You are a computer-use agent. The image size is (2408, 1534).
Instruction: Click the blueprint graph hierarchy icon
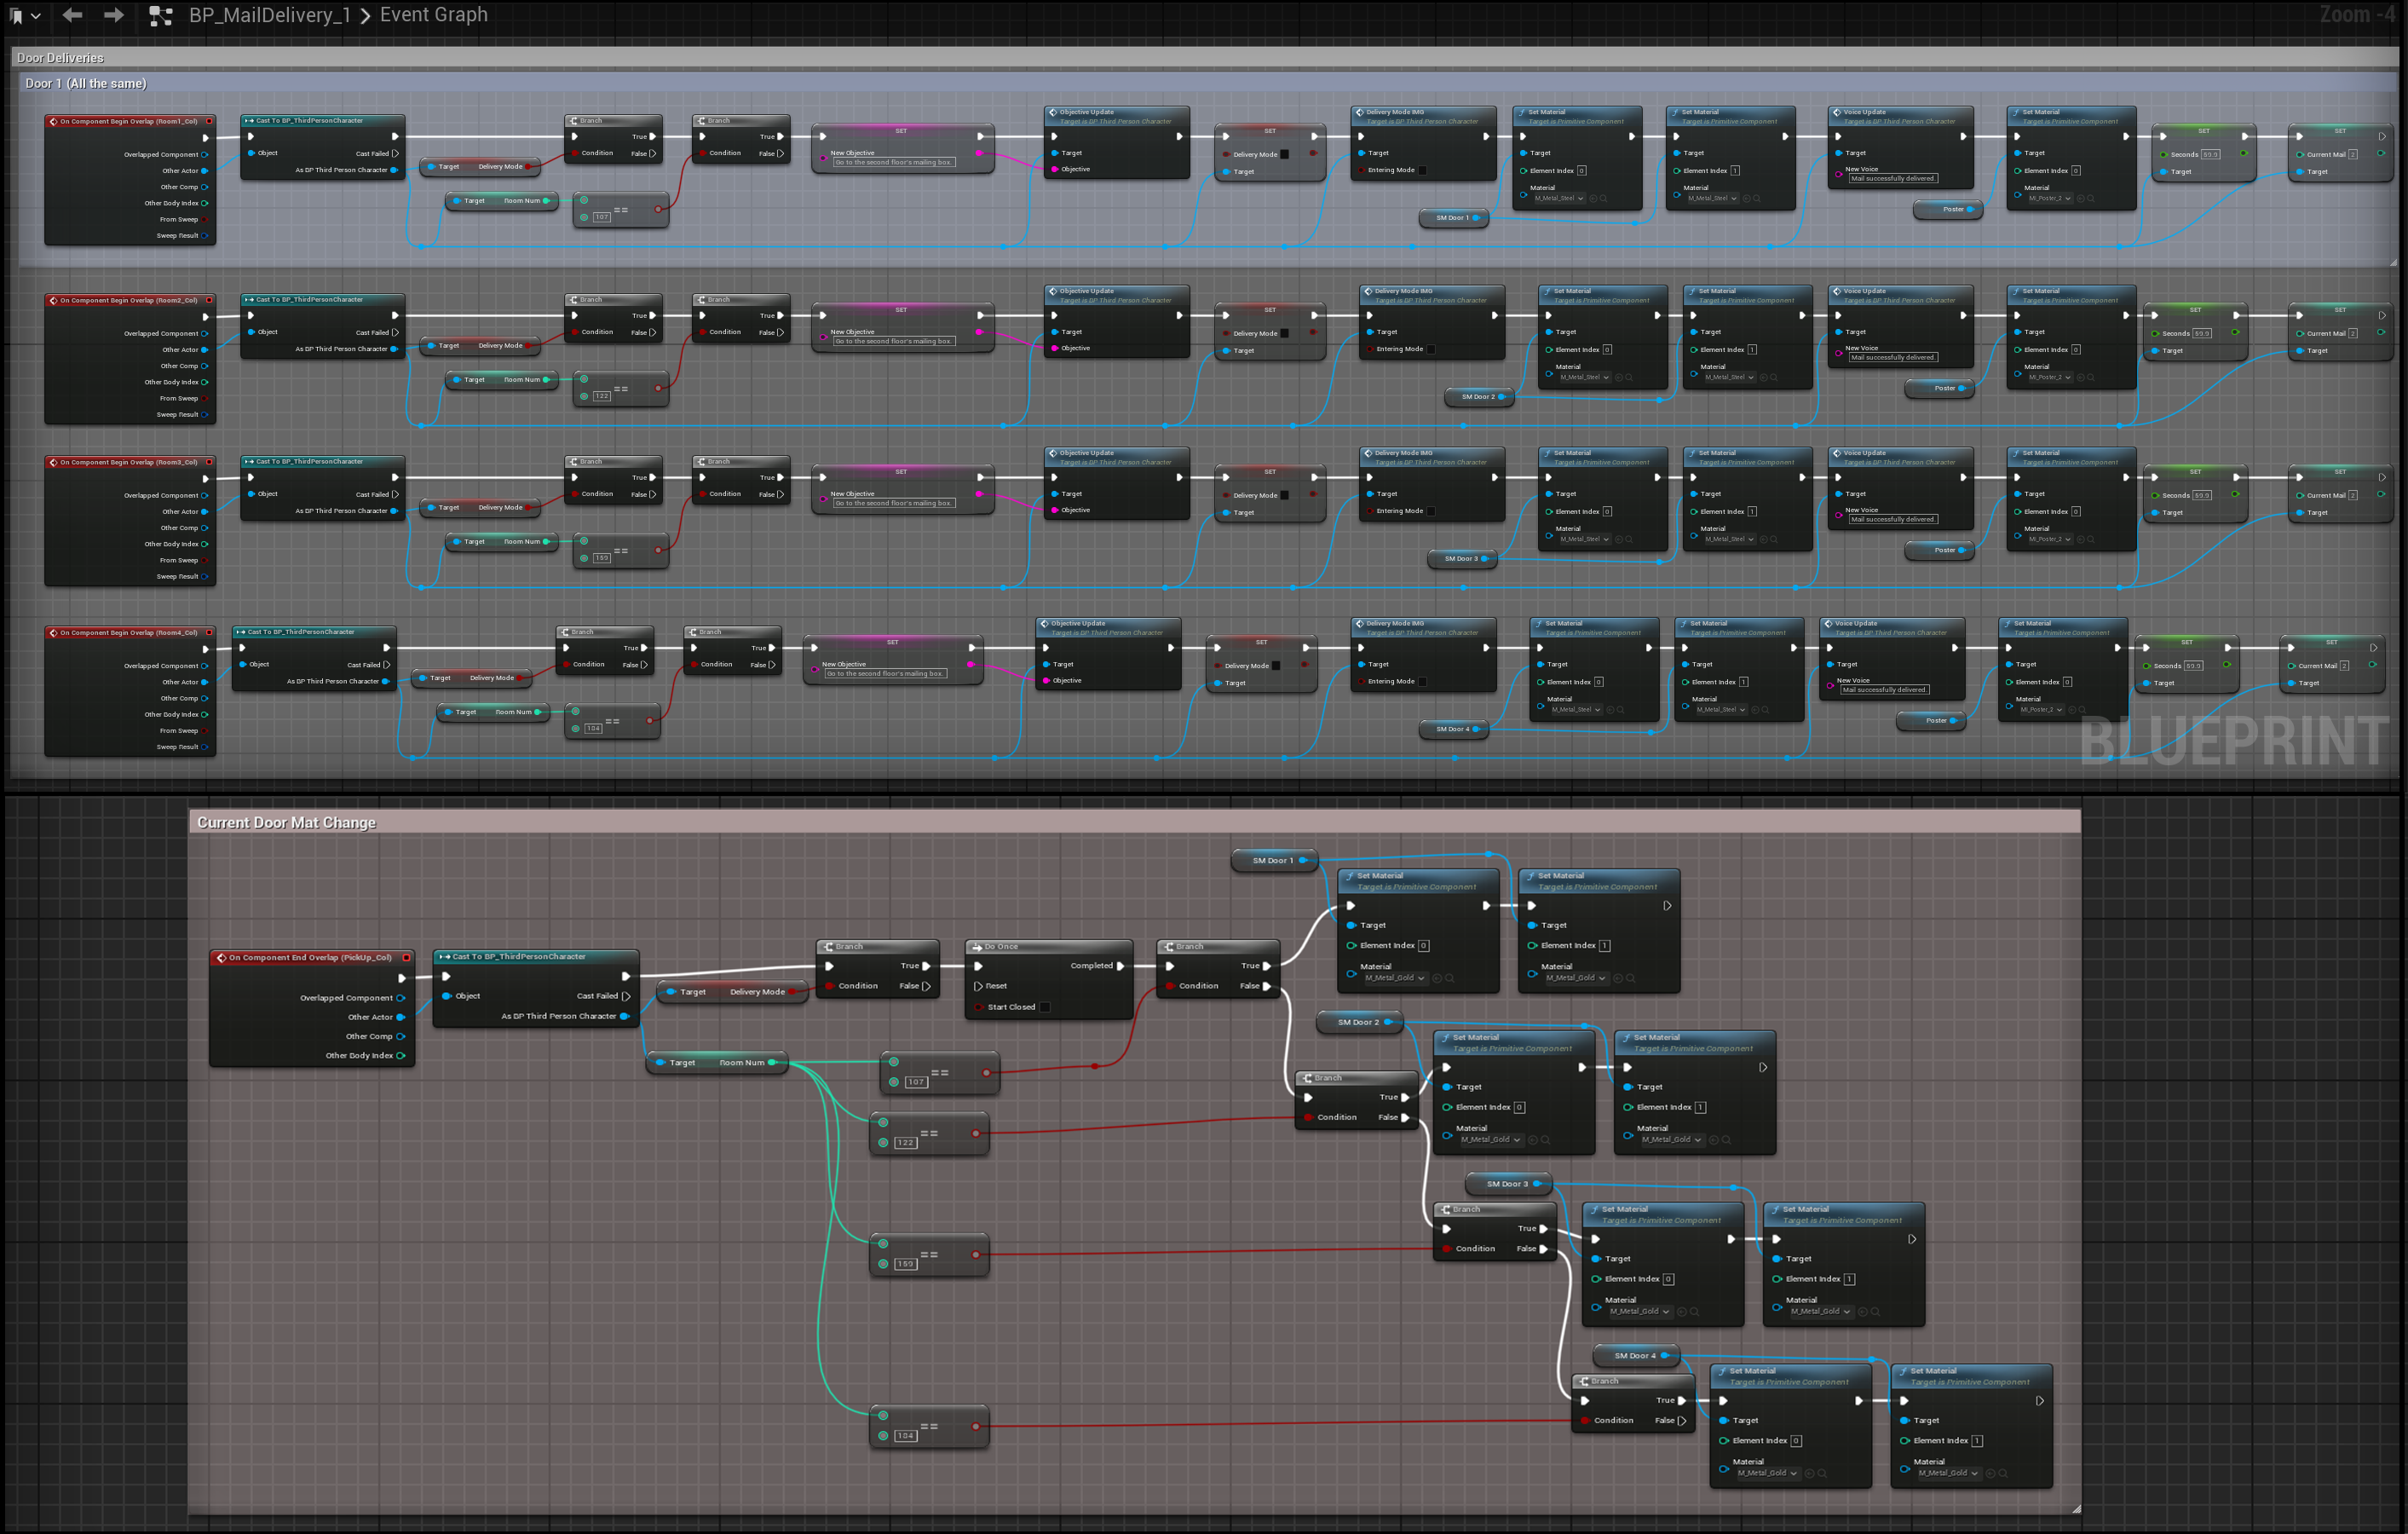coord(160,16)
